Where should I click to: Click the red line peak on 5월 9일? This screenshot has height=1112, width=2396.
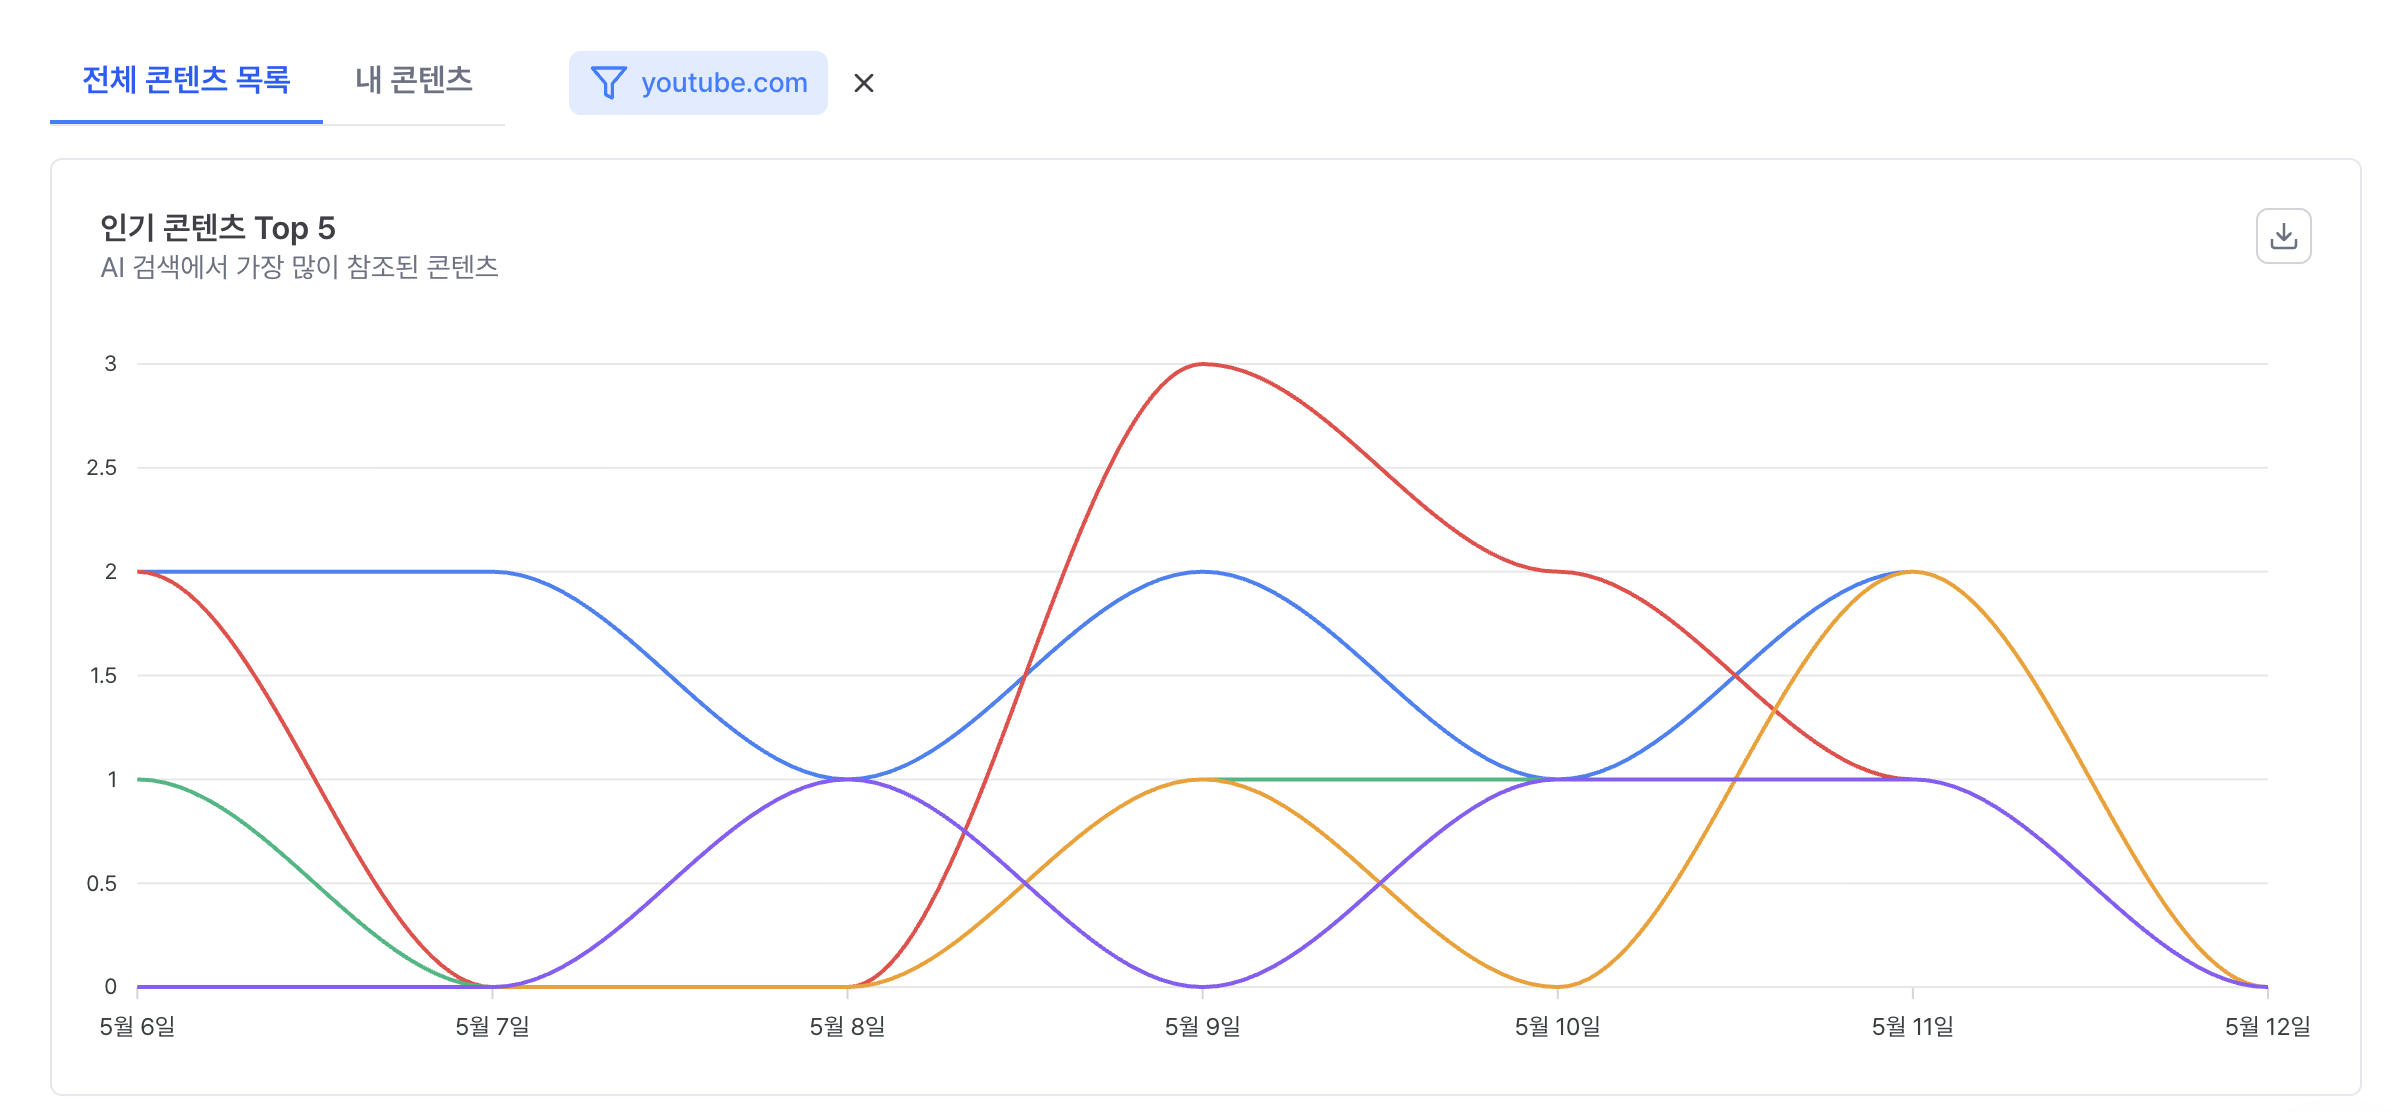click(x=1203, y=364)
